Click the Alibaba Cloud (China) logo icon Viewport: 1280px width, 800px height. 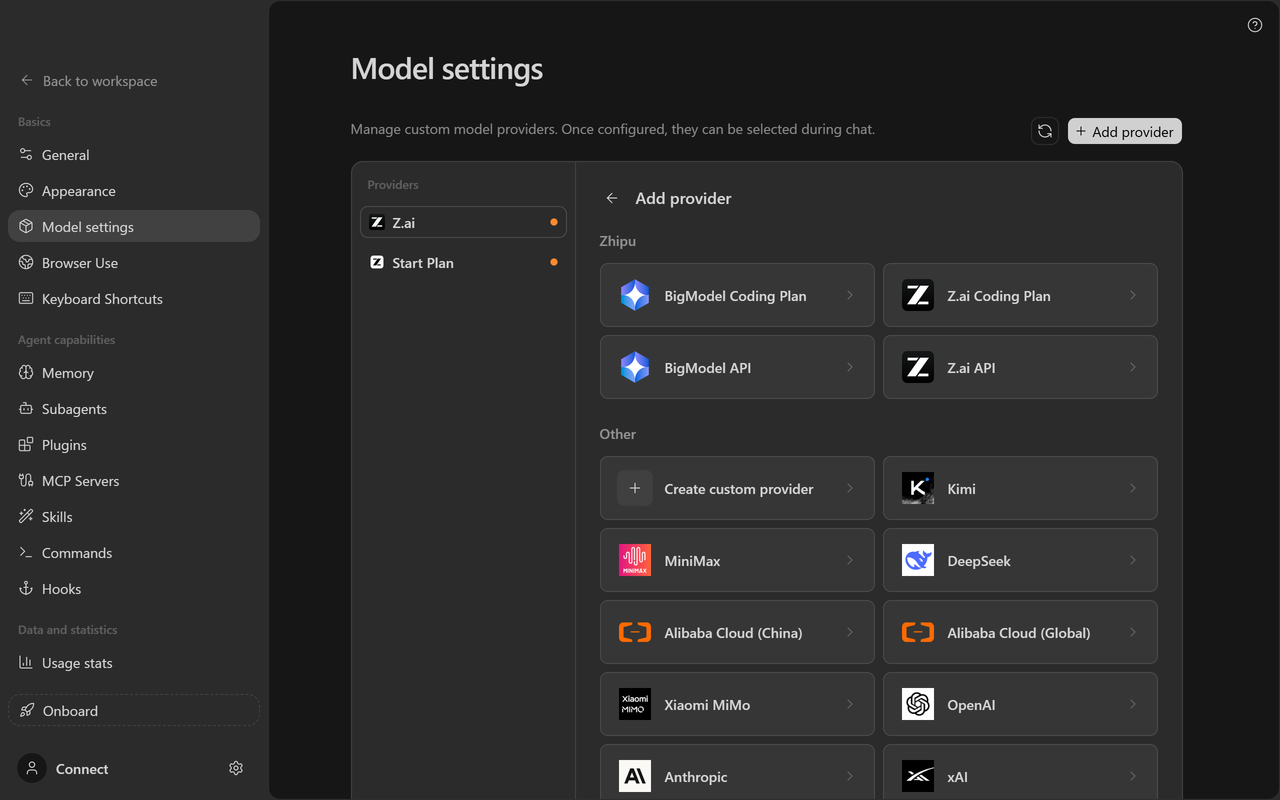coord(635,632)
